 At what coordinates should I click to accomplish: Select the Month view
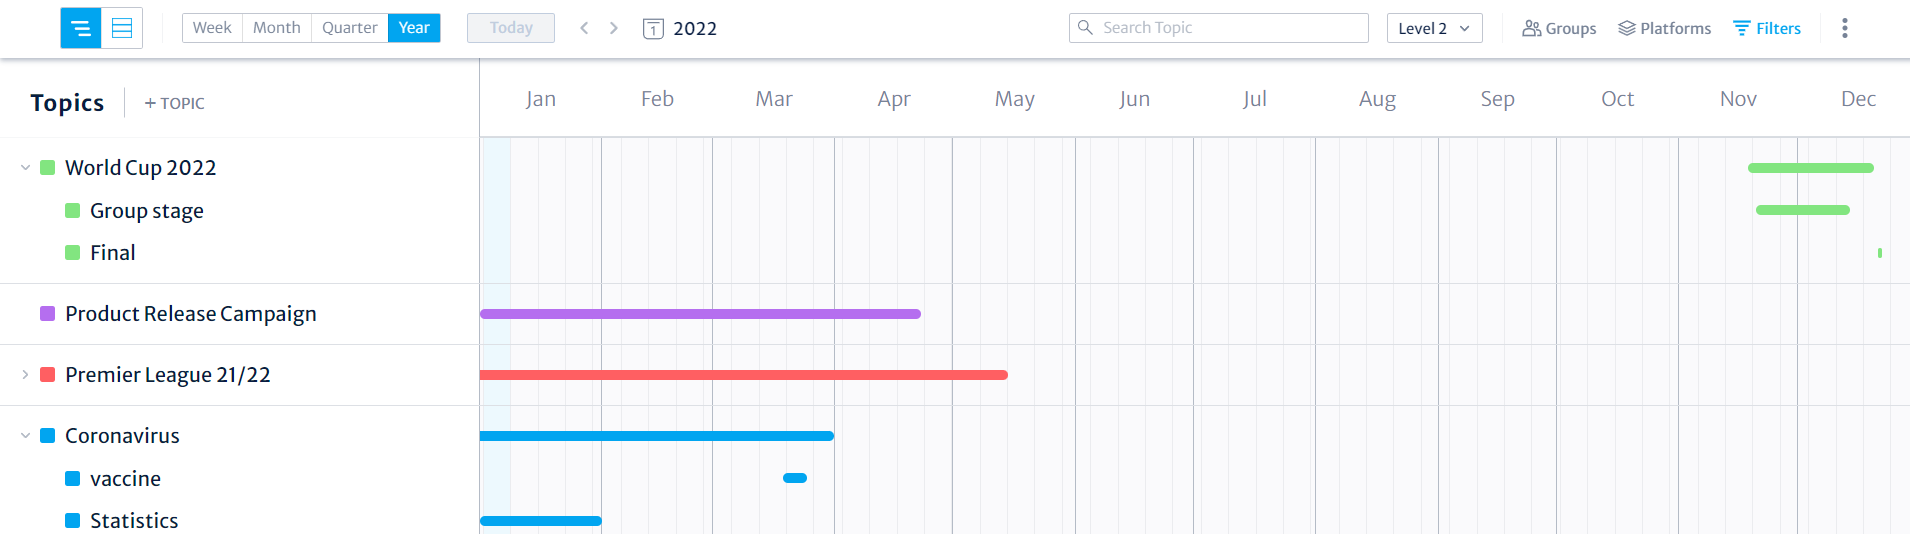pos(277,28)
